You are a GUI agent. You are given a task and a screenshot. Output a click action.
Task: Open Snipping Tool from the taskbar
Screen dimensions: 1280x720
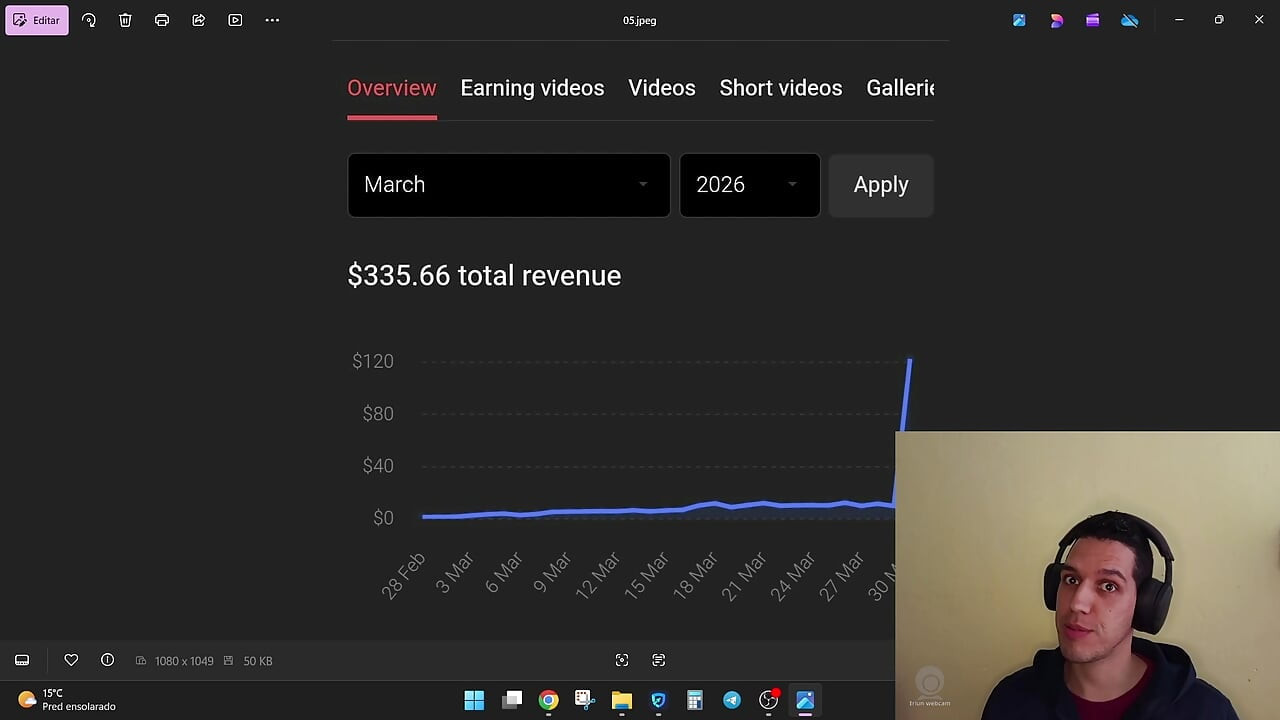click(x=585, y=700)
